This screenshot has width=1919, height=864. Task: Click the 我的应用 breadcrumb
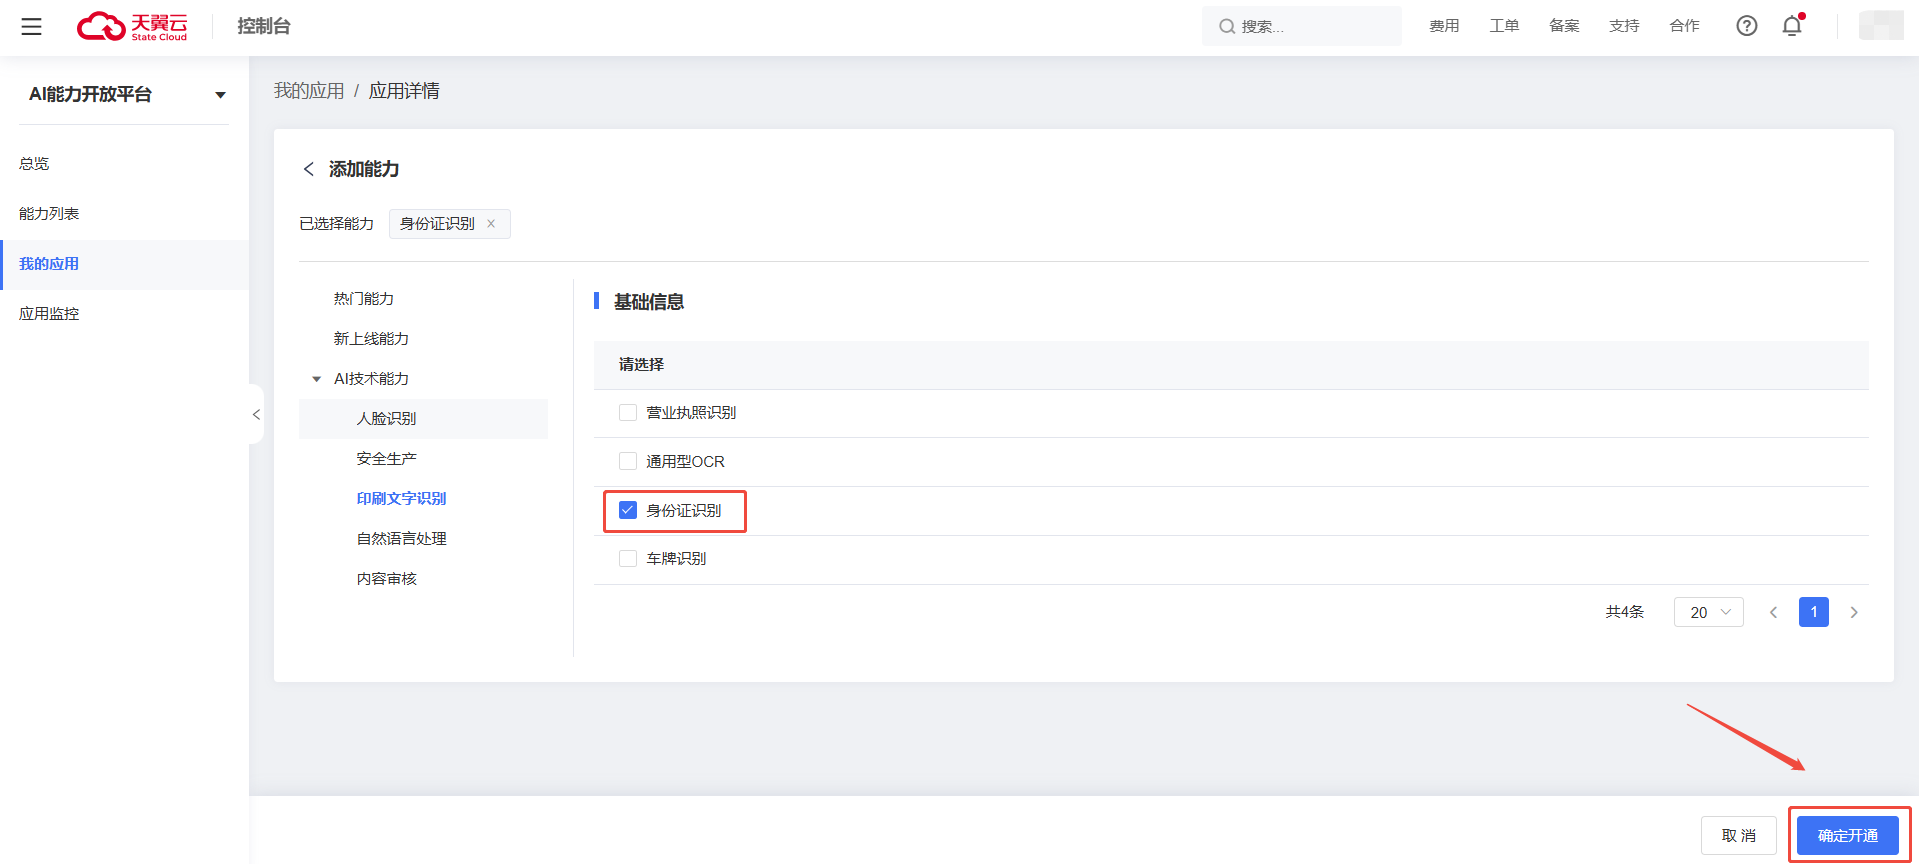pyautogui.click(x=309, y=91)
